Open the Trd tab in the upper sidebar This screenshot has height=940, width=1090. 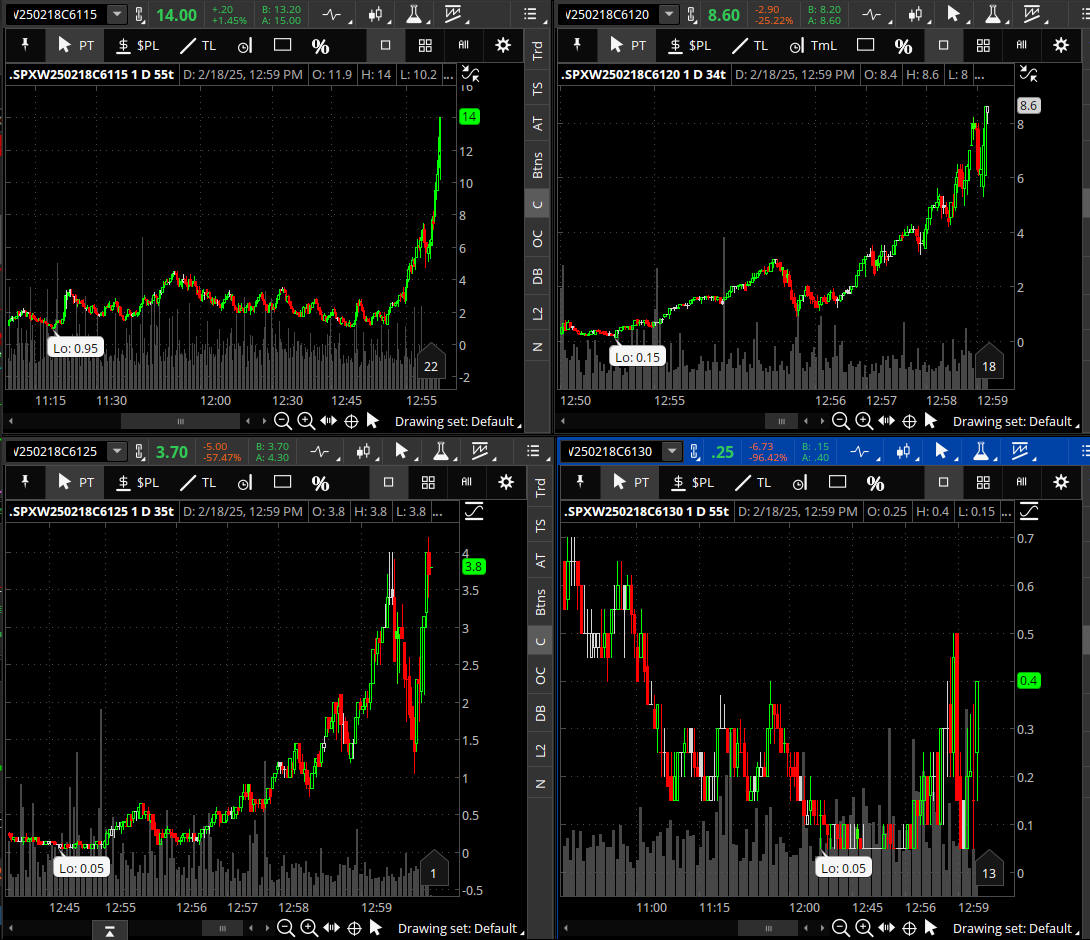(x=537, y=51)
